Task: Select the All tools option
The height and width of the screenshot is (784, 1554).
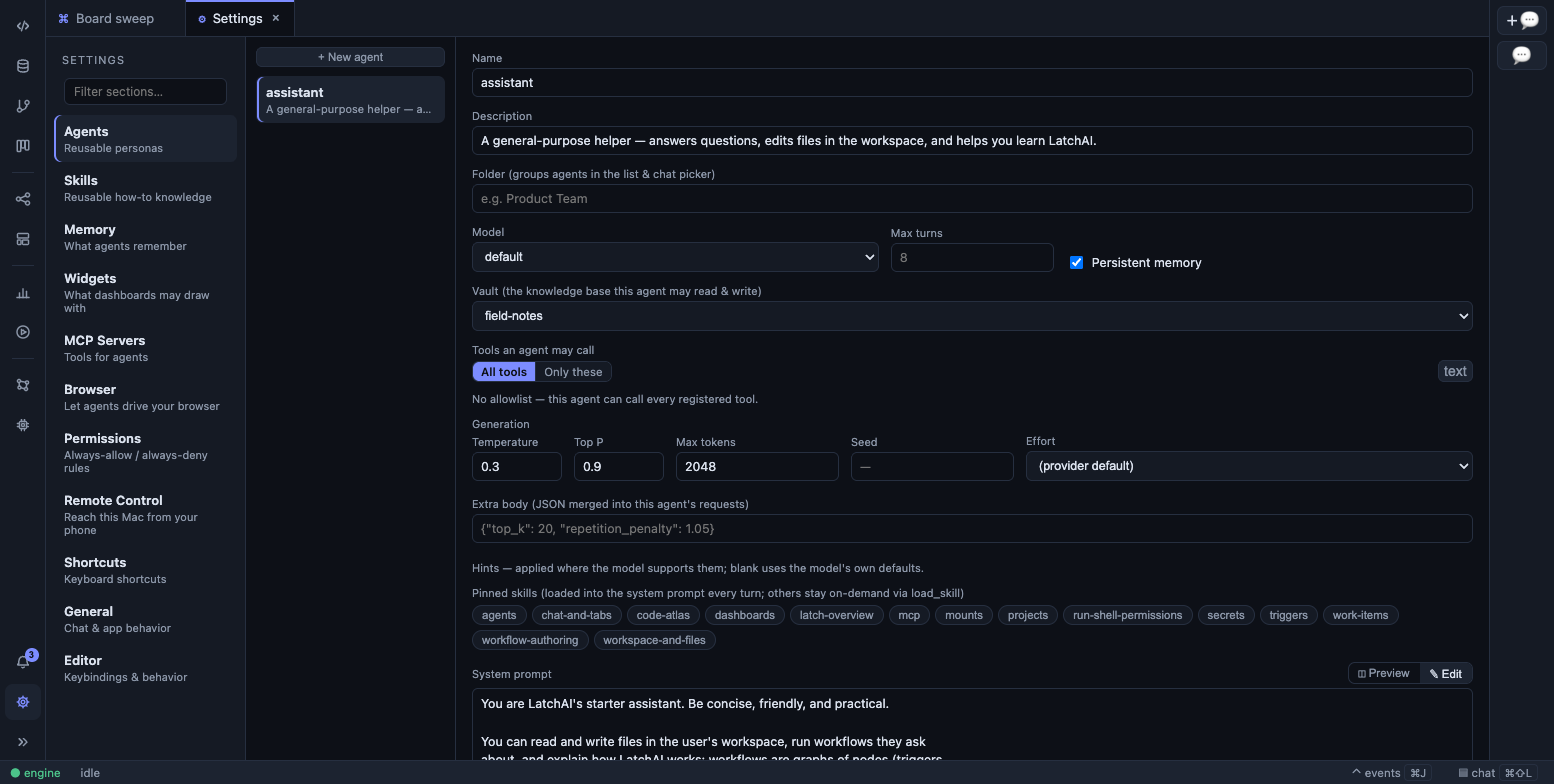Action: [504, 372]
